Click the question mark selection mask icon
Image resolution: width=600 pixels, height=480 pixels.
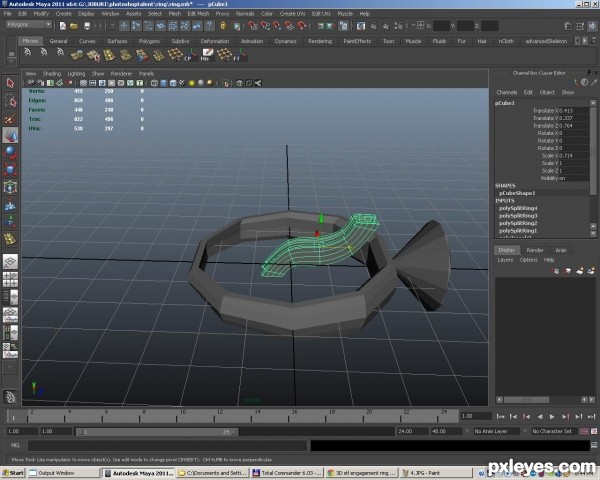point(209,26)
